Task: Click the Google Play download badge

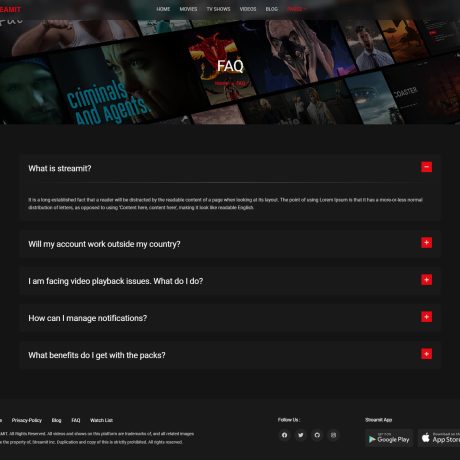Action: tap(389, 438)
